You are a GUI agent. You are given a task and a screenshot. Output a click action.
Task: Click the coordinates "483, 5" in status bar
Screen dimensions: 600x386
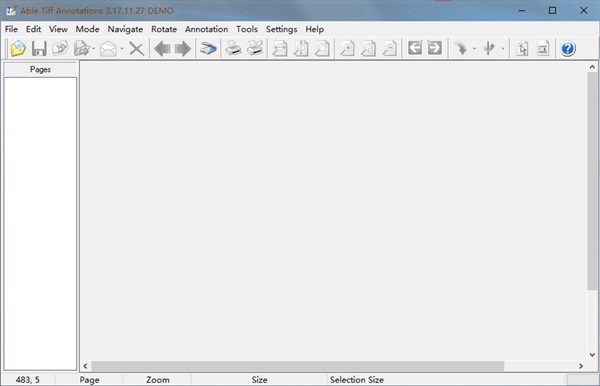tap(28, 380)
